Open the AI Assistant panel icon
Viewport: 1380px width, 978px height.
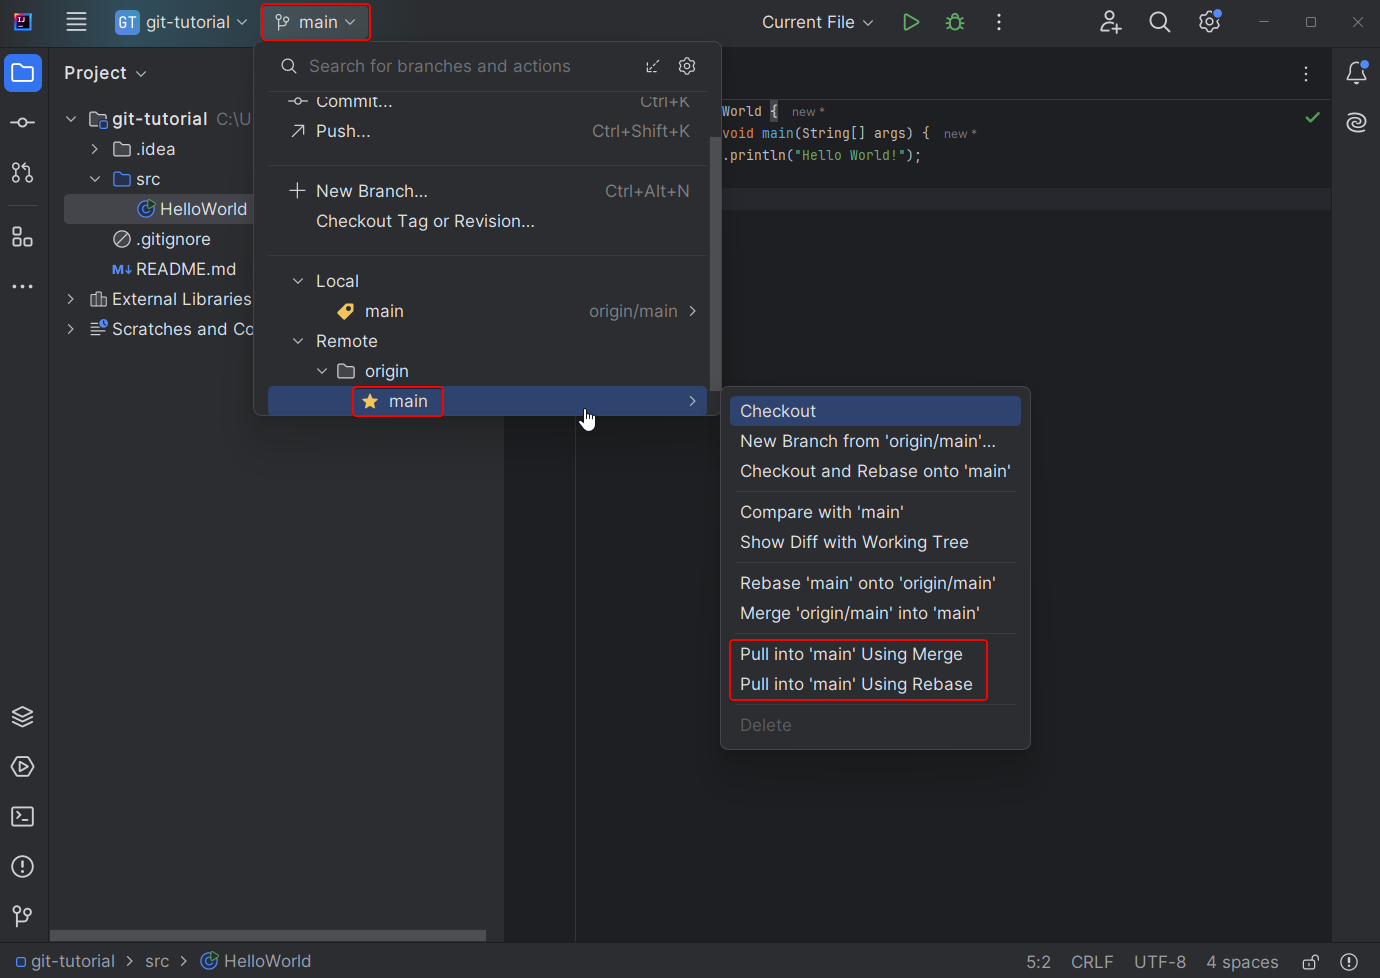coord(1356,123)
